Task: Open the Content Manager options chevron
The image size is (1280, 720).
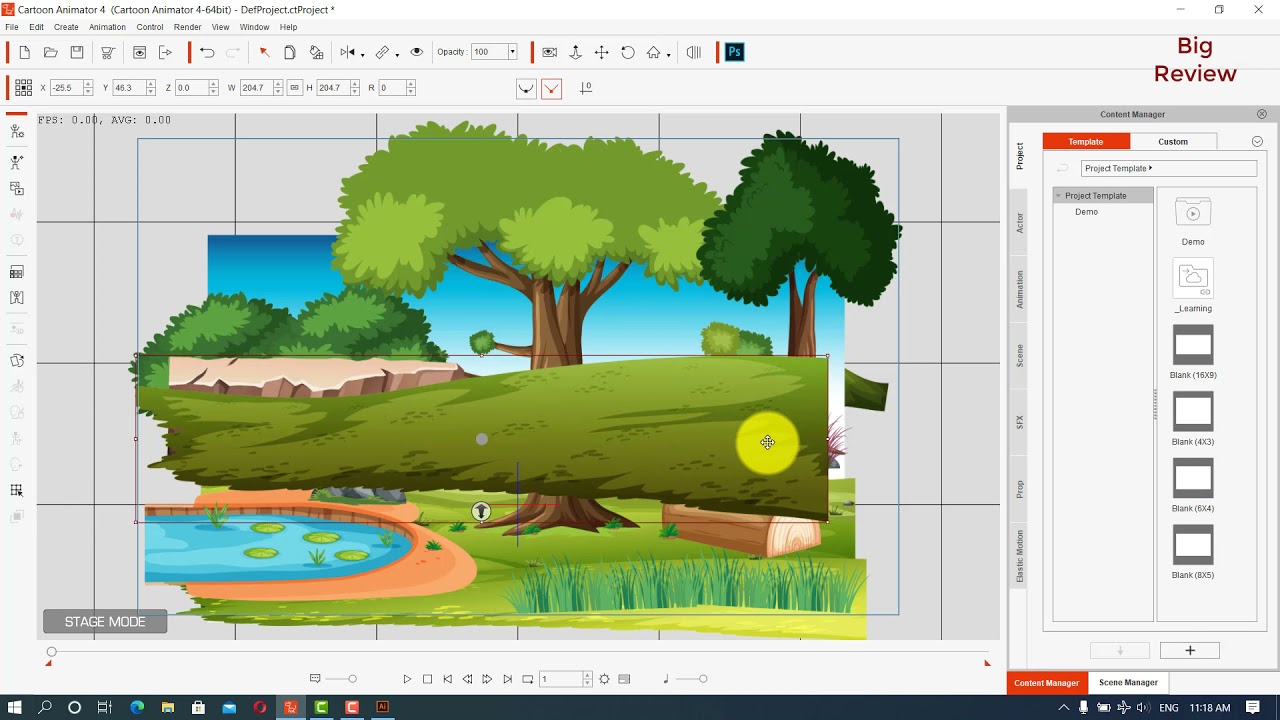Action: [x=1257, y=142]
